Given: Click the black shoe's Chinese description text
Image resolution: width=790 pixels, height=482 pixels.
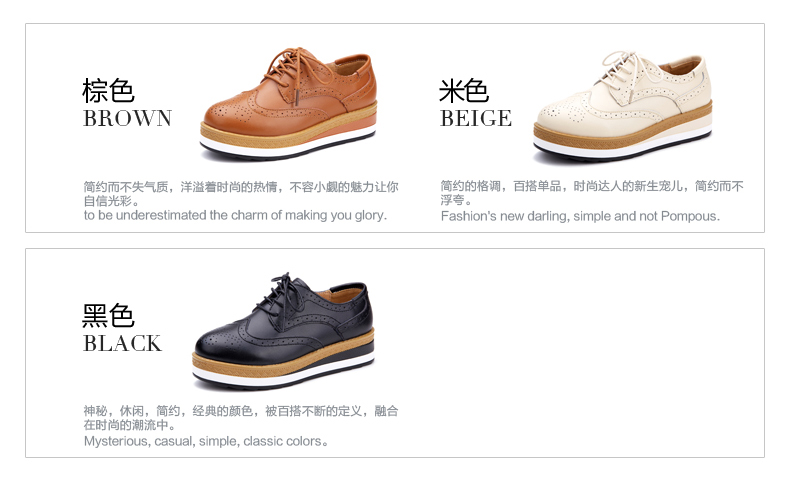Looking at the screenshot, I should (241, 418).
